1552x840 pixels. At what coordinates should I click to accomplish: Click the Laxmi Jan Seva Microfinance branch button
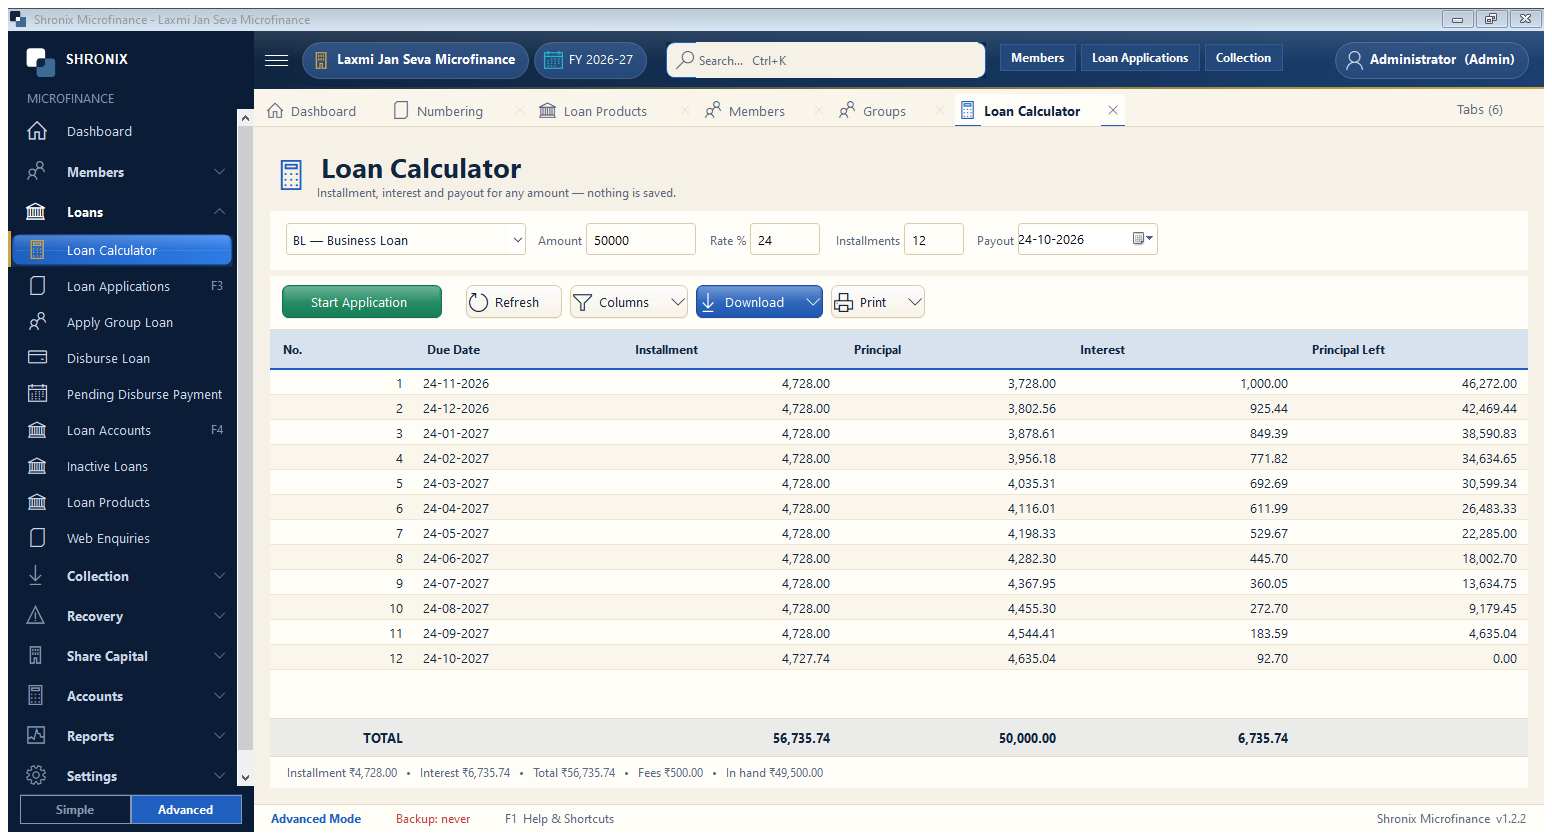click(x=415, y=60)
